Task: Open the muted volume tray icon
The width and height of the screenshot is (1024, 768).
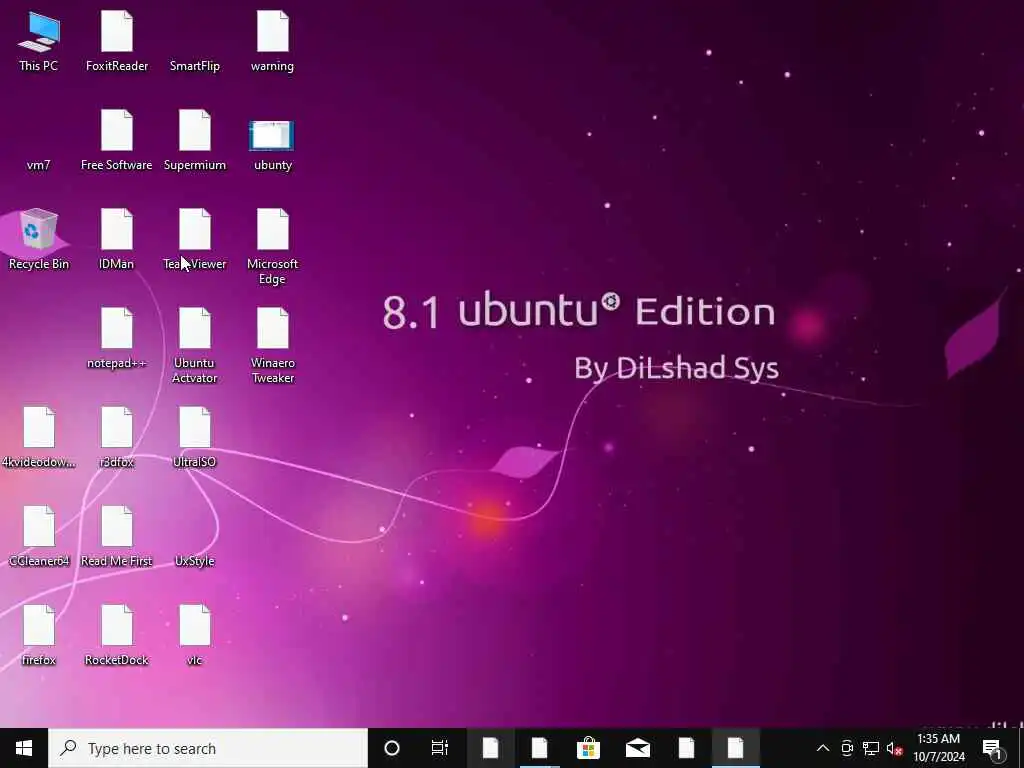Action: click(x=894, y=749)
